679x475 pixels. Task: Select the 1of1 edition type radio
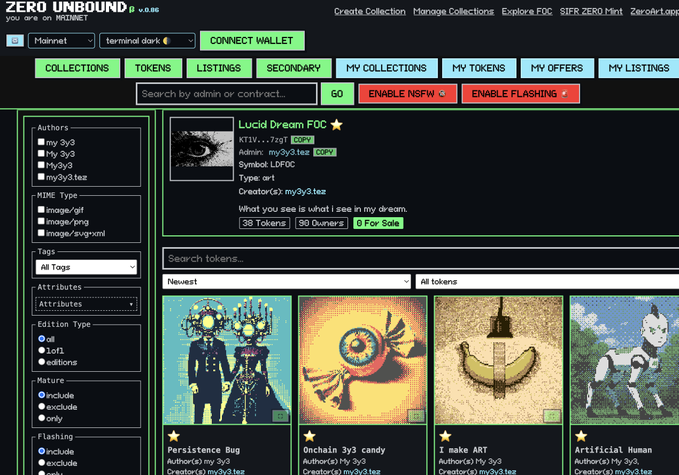42,350
